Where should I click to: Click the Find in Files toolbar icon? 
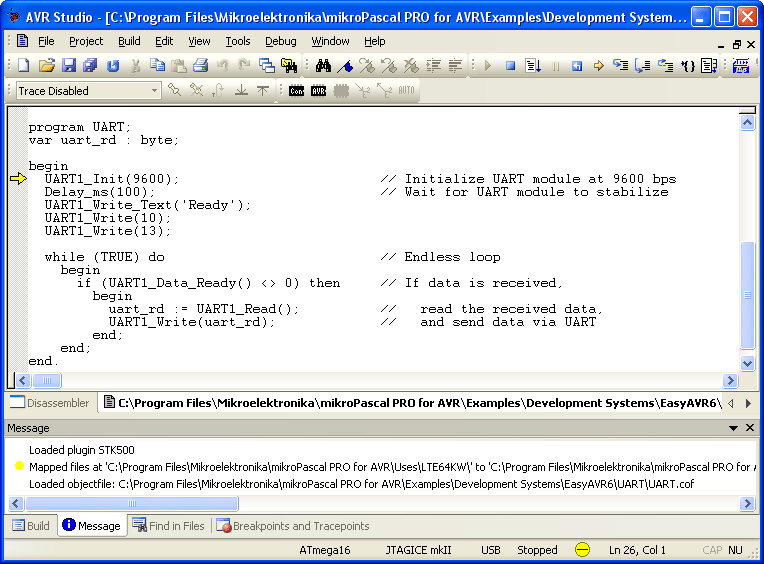[289, 65]
